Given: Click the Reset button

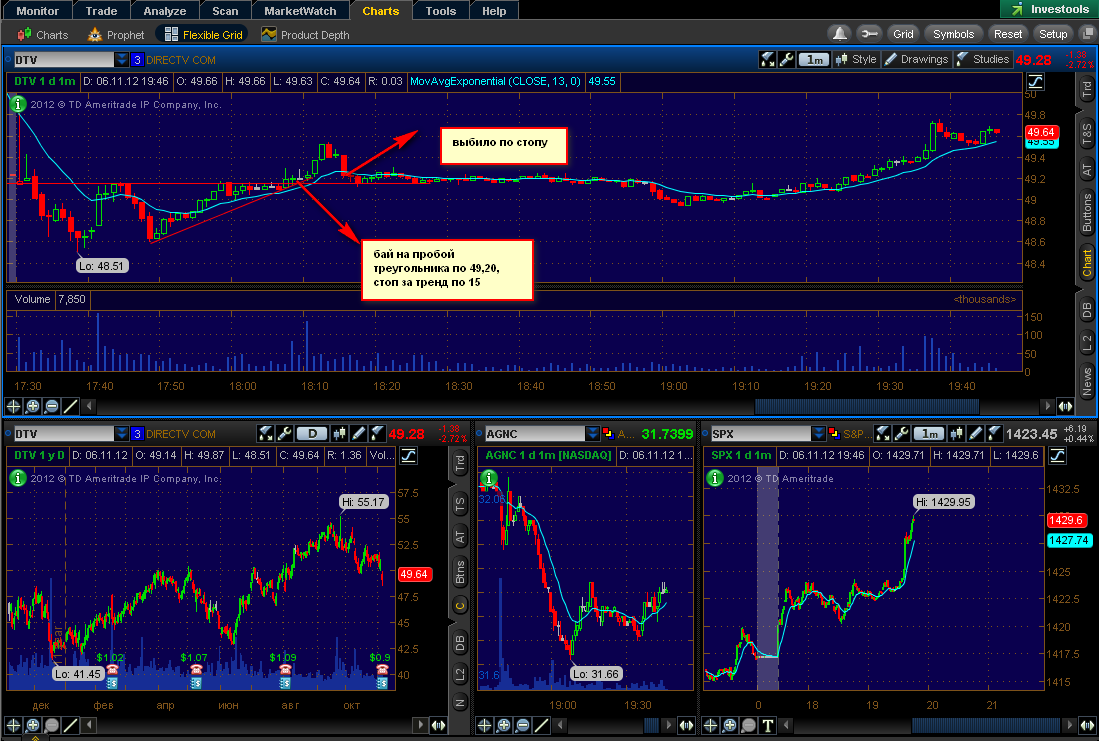Looking at the screenshot, I should [x=1007, y=34].
